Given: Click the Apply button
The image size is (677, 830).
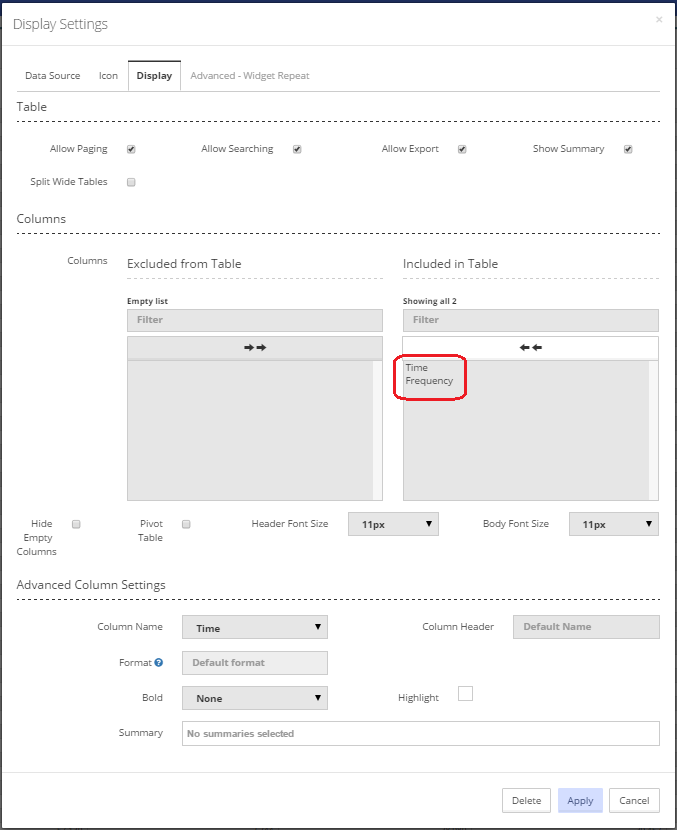Looking at the screenshot, I should (580, 800).
